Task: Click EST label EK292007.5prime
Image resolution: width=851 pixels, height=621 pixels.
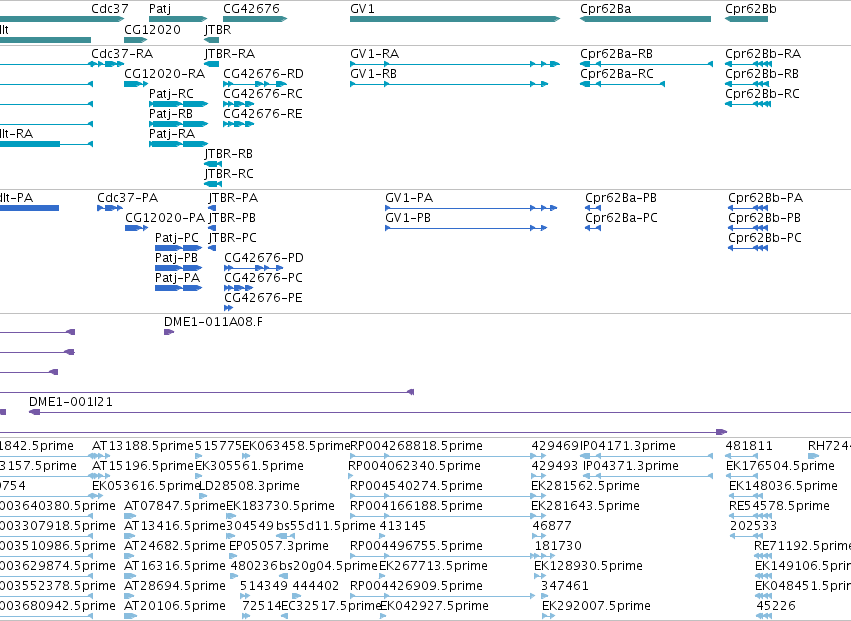Action: (x=596, y=606)
